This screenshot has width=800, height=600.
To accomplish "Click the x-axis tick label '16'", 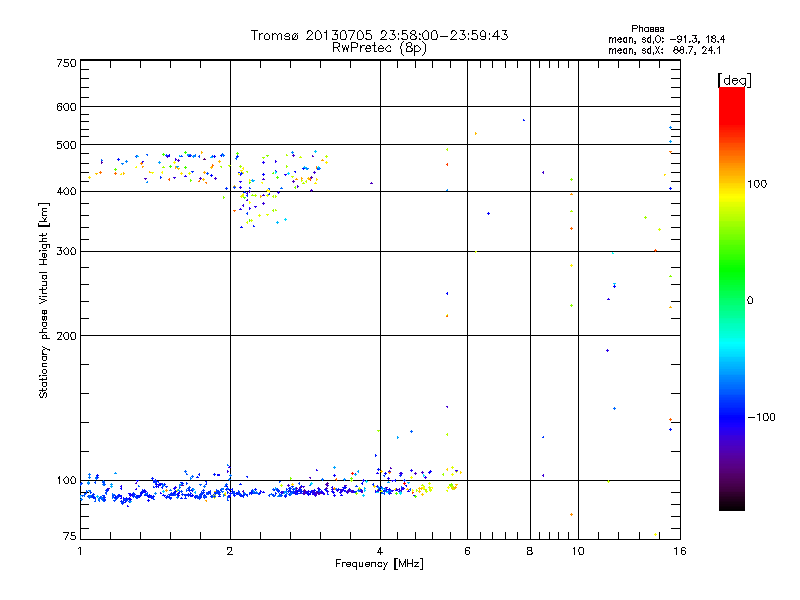I will tap(680, 551).
